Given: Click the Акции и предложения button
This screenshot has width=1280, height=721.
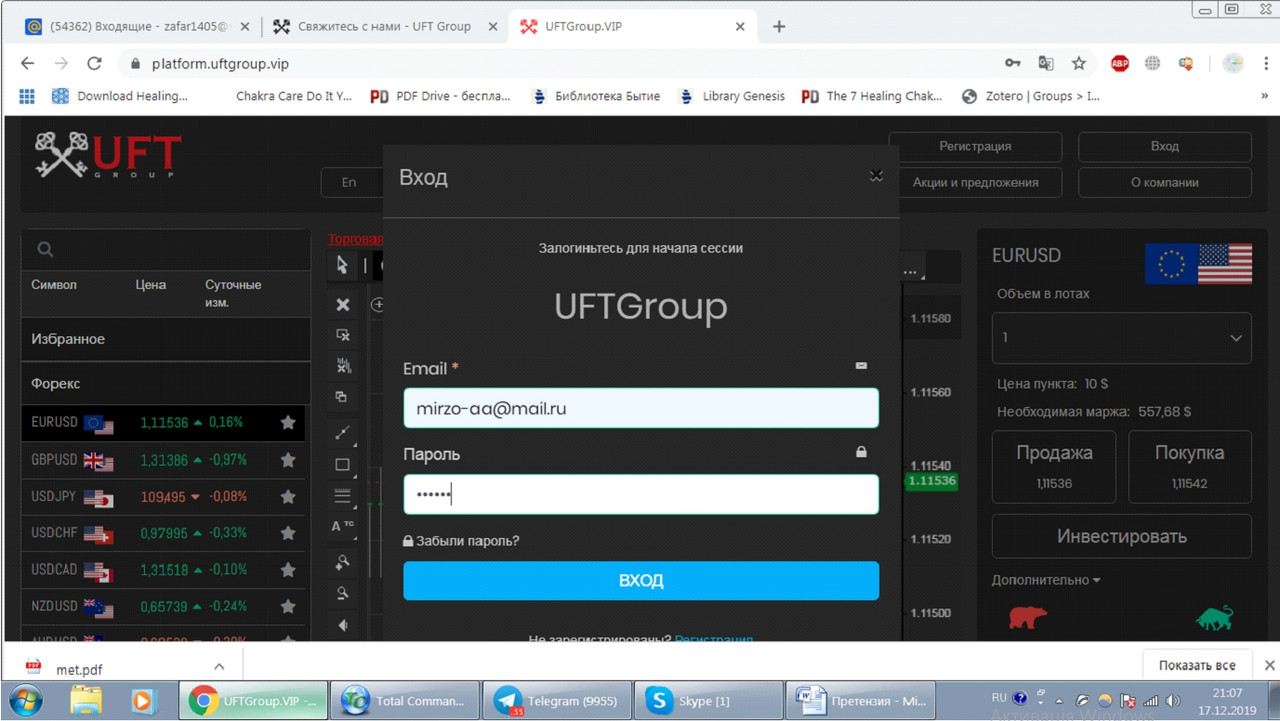Looking at the screenshot, I should pyautogui.click(x=975, y=182).
